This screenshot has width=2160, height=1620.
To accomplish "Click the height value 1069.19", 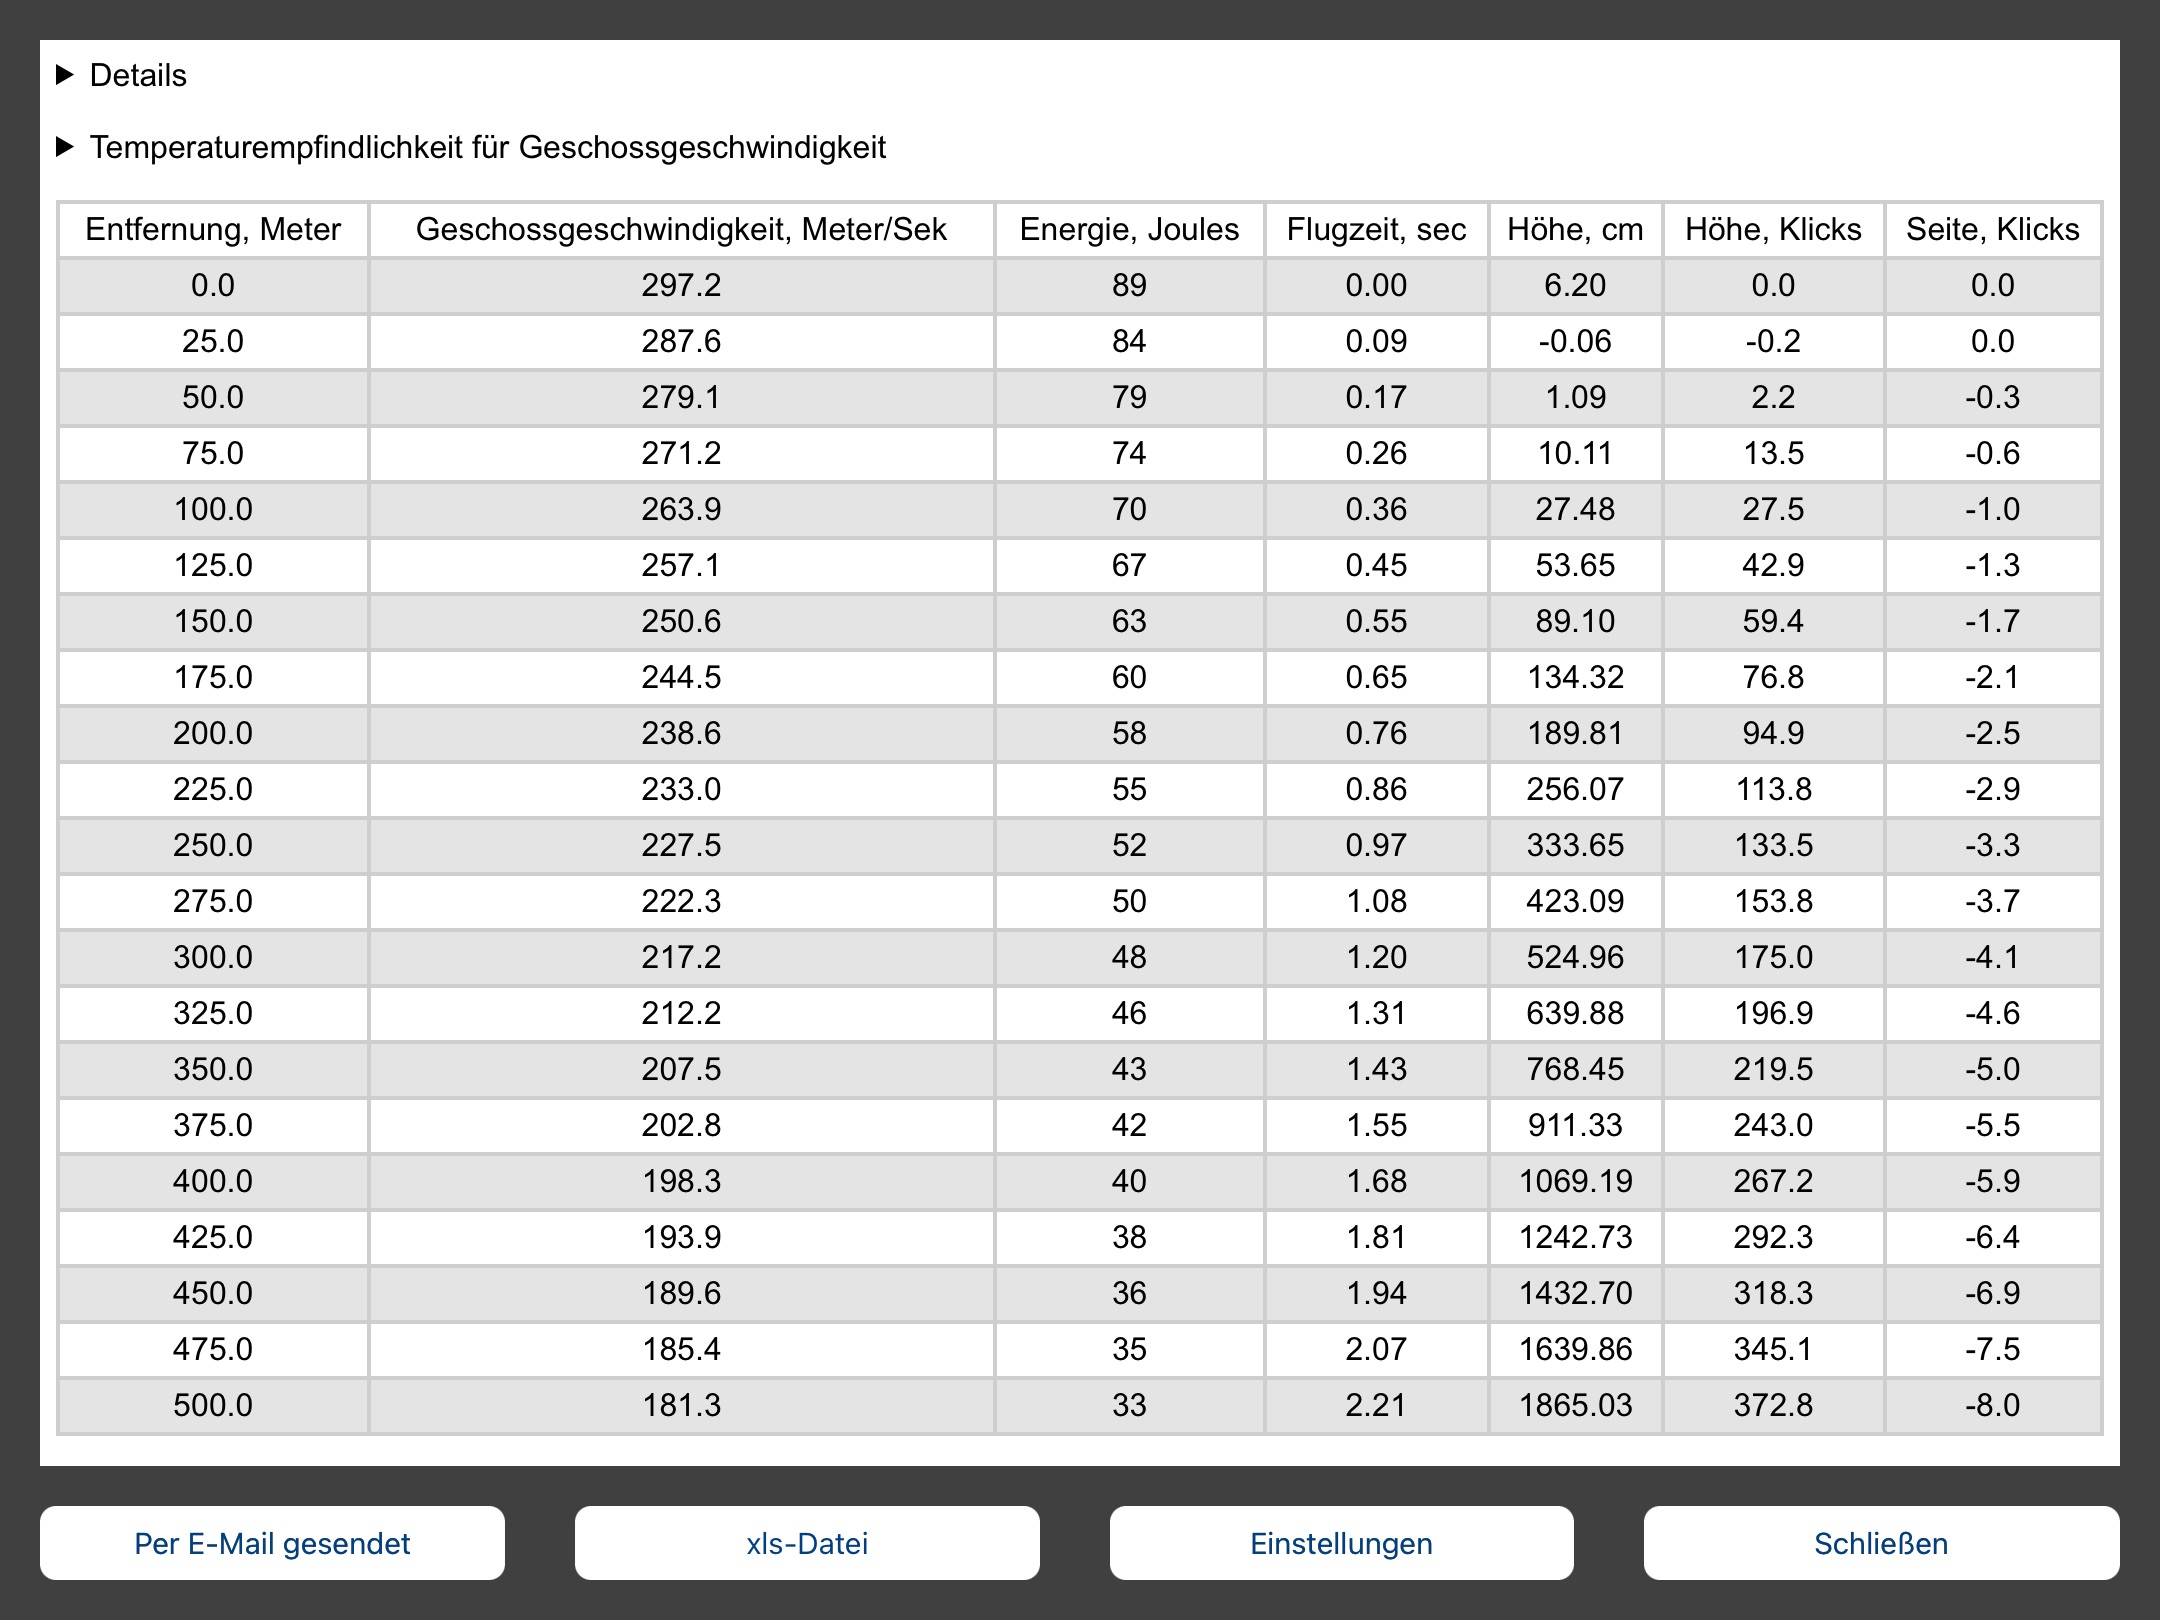I will 1575,1181.
